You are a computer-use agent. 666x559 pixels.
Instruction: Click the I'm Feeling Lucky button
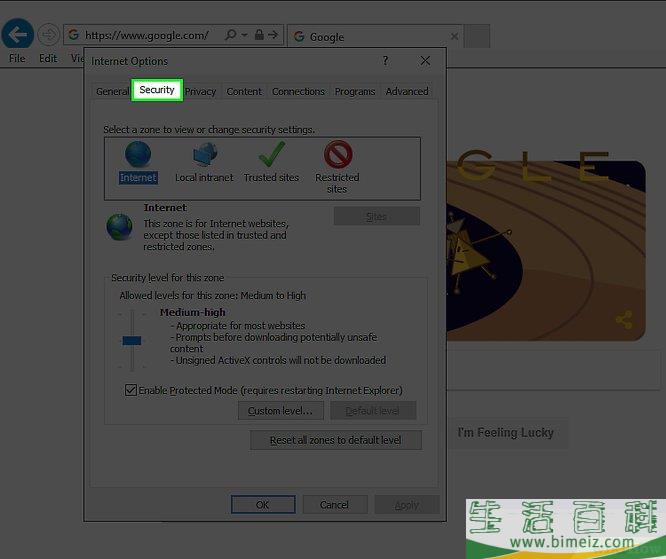pos(505,433)
